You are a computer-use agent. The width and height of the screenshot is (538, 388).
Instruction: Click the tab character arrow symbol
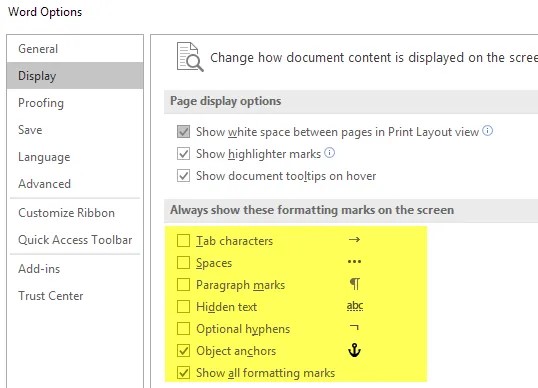354,239
